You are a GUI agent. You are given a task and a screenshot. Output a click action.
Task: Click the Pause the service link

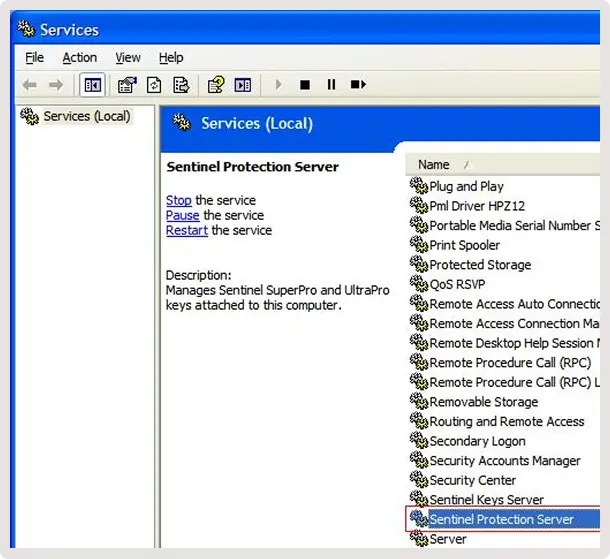tap(182, 215)
